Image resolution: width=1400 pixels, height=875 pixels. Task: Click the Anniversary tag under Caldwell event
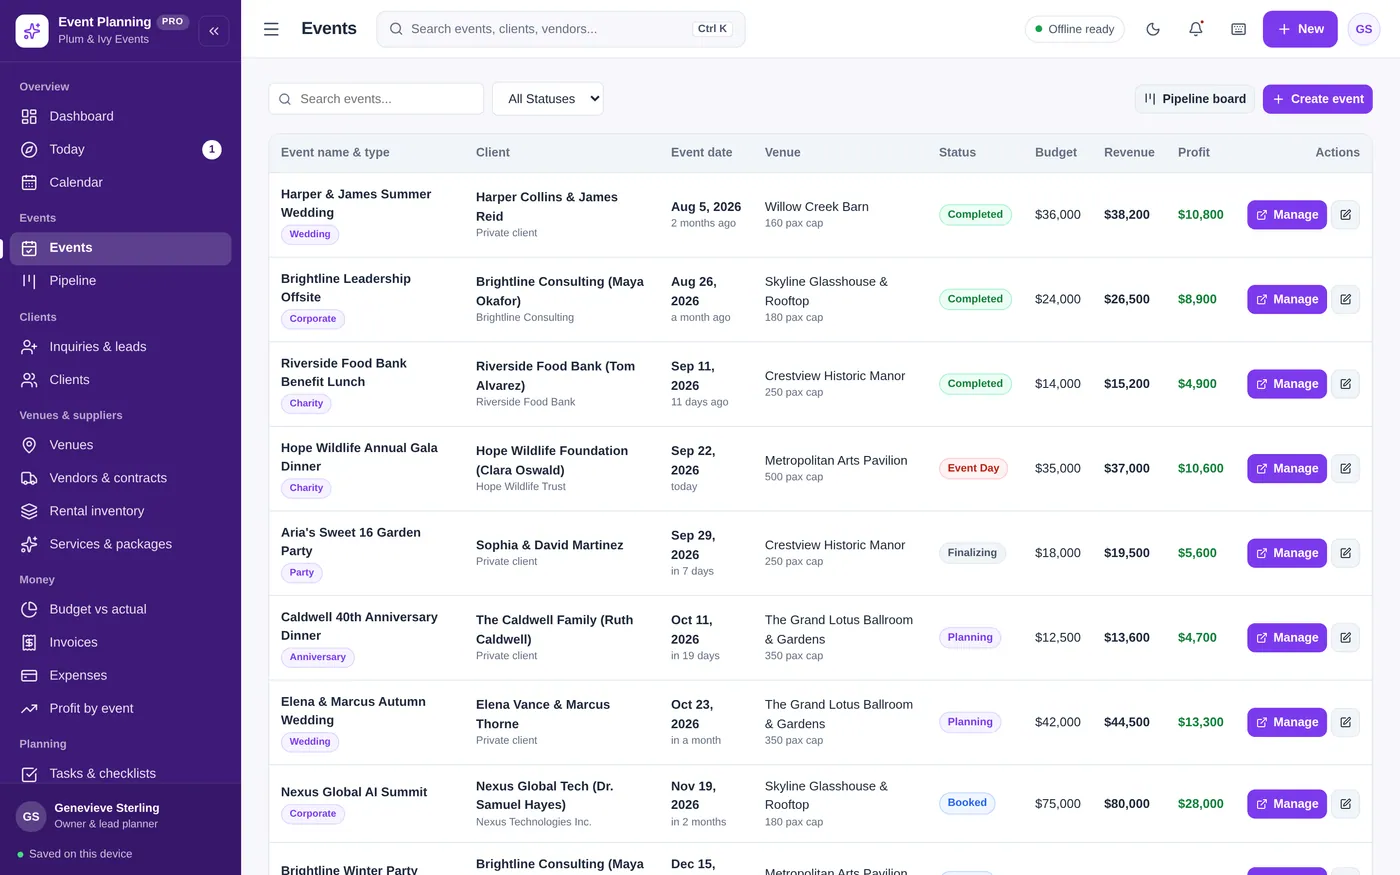point(318,657)
